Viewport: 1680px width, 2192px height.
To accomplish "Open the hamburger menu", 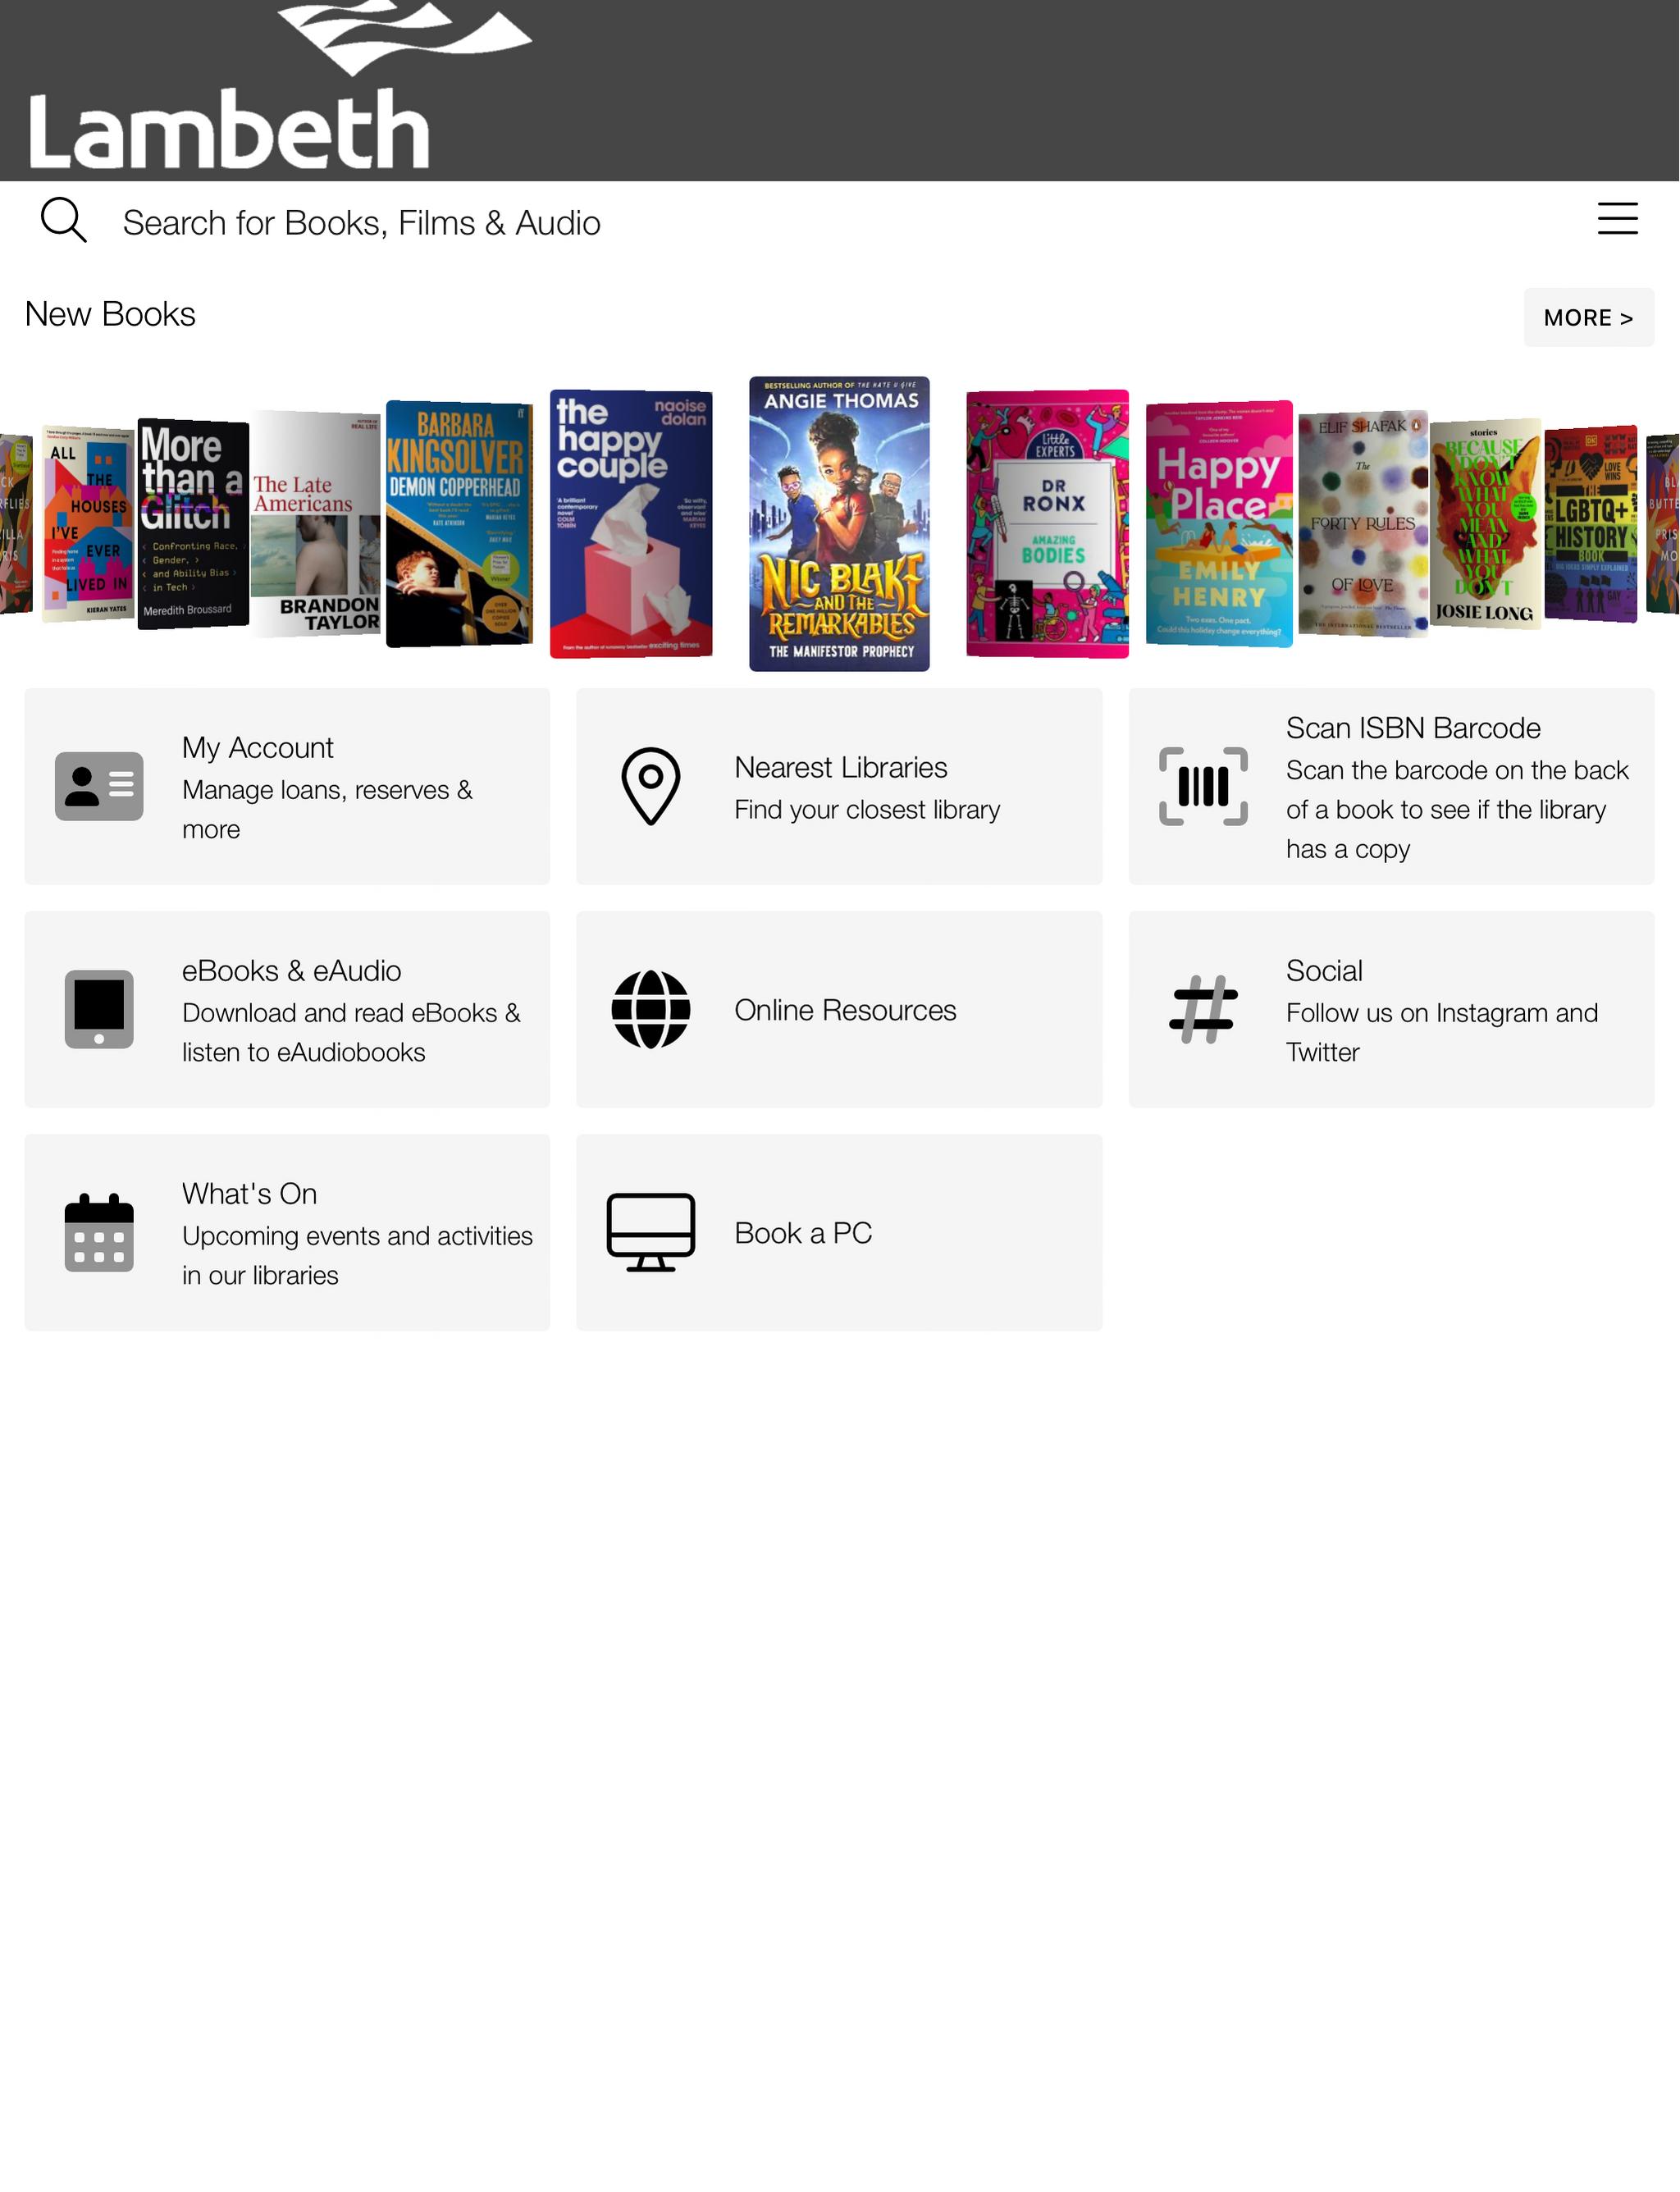I will click(x=1617, y=218).
